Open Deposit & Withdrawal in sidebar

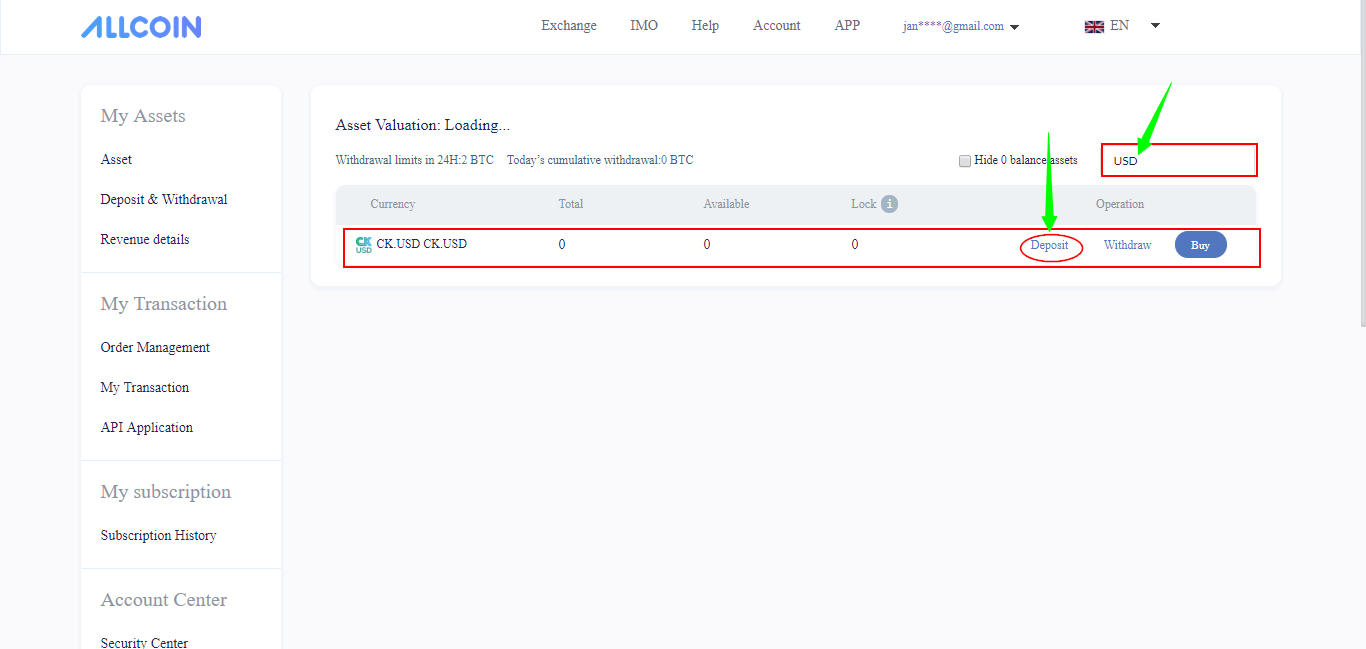click(164, 200)
